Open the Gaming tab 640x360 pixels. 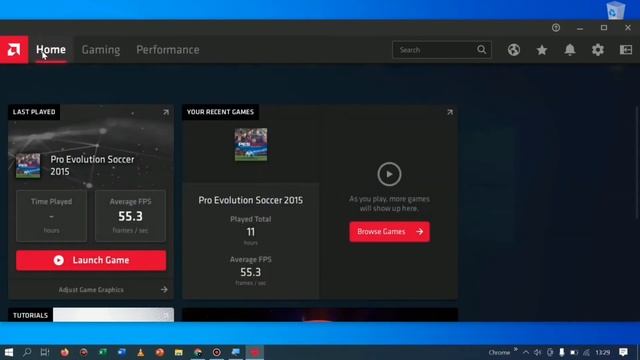[x=101, y=50]
